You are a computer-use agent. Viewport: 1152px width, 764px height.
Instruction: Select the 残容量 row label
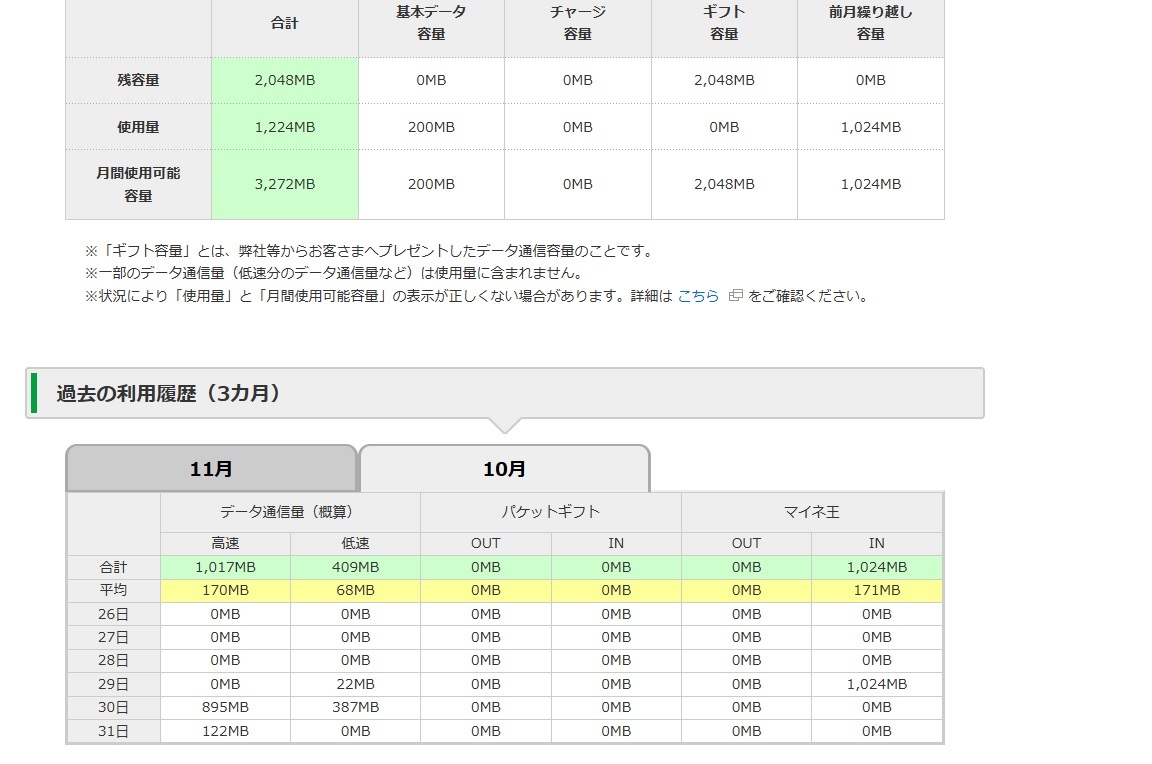(138, 80)
